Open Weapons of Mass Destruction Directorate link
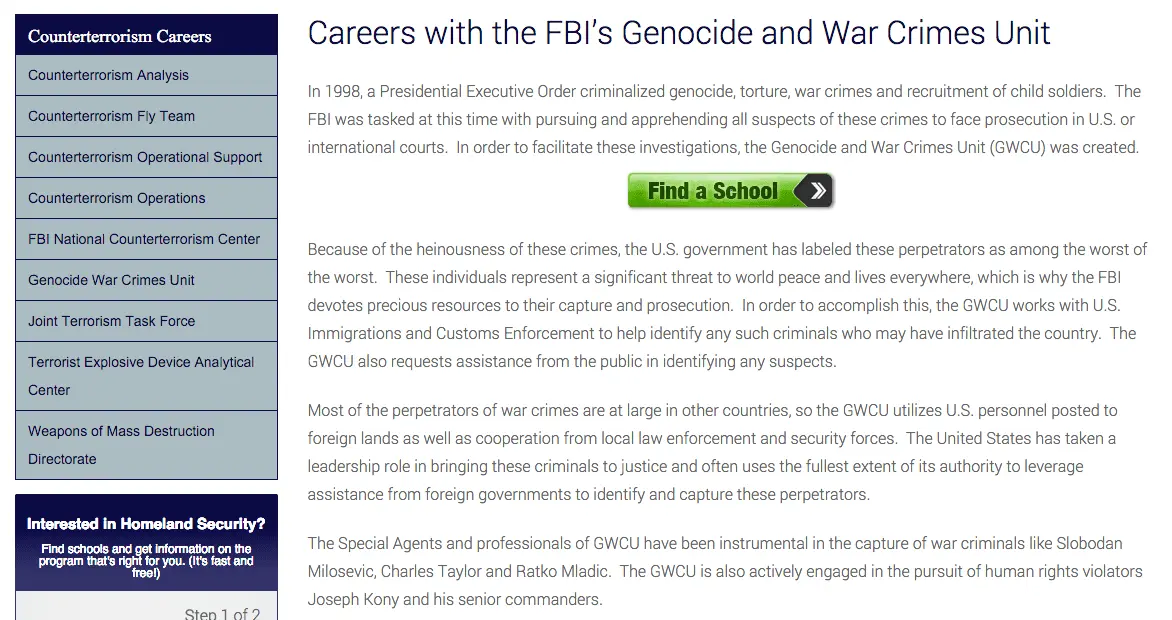 click(x=121, y=445)
